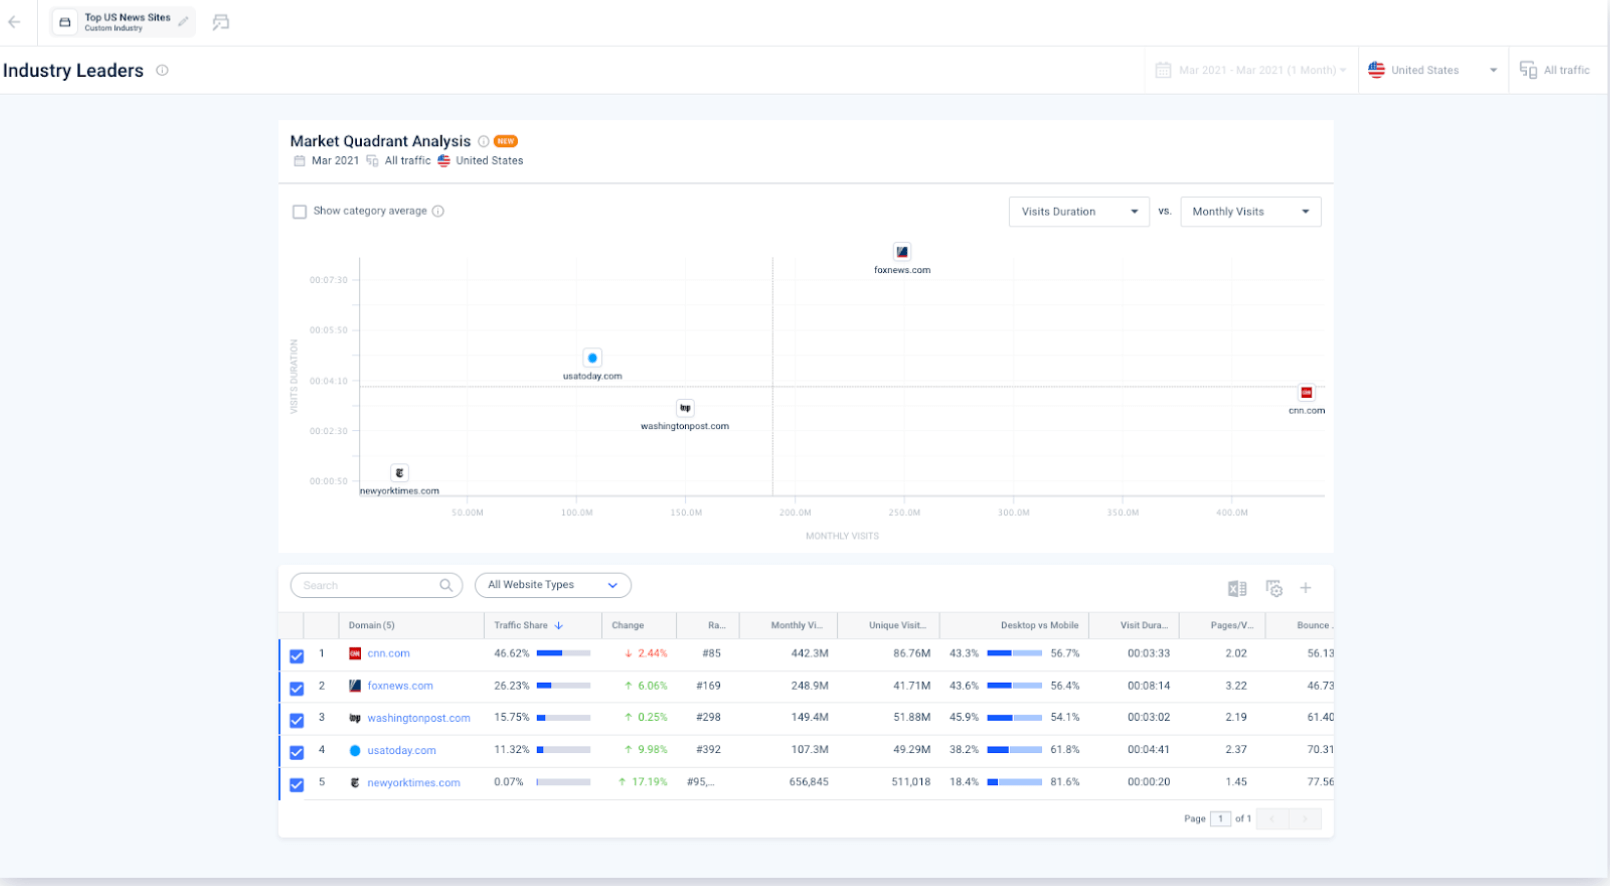Click the newyorktimes.com favicon in table

355,783
